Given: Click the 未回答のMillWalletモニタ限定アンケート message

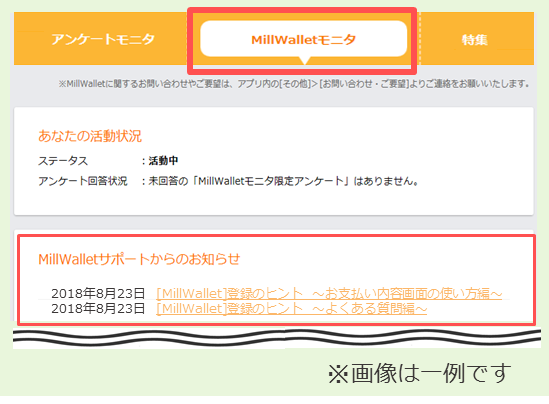Looking at the screenshot, I should coord(283,181).
